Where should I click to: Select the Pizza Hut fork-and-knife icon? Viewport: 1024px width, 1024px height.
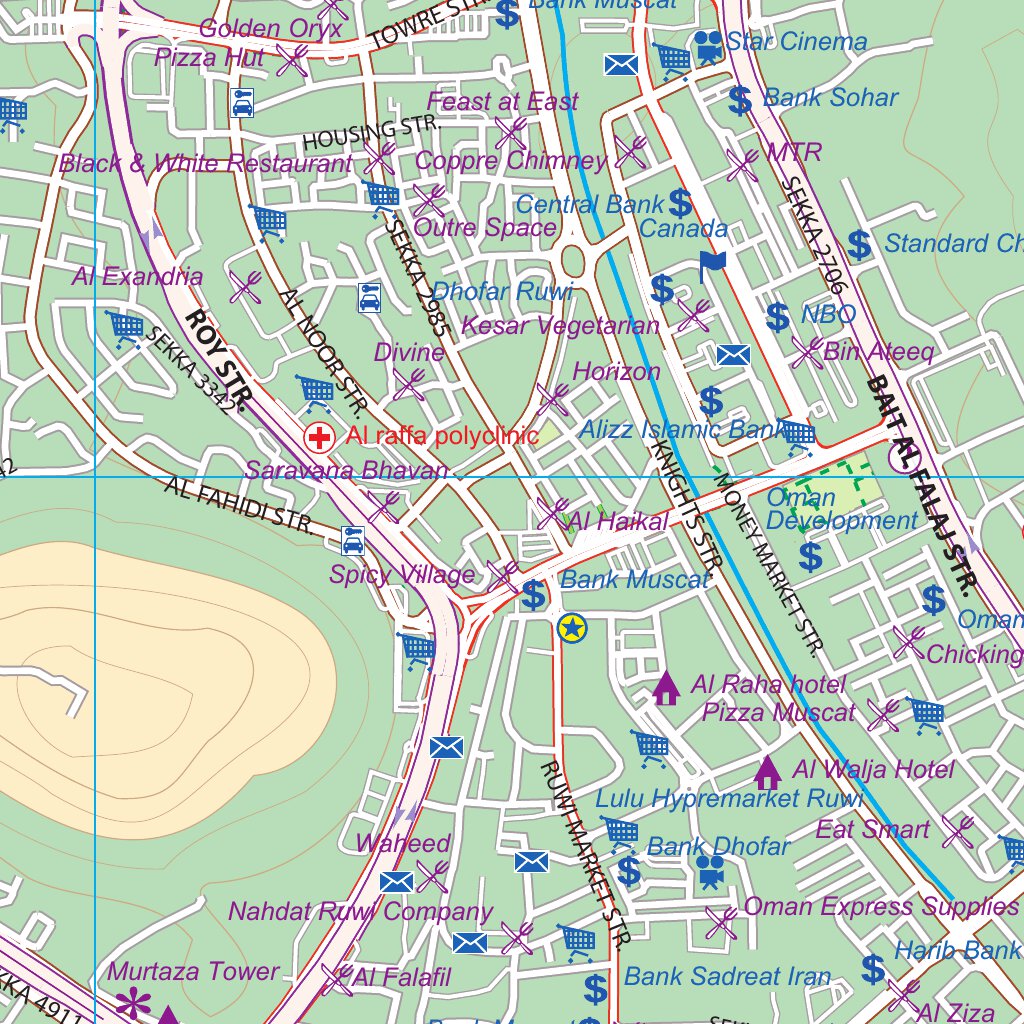[x=291, y=60]
